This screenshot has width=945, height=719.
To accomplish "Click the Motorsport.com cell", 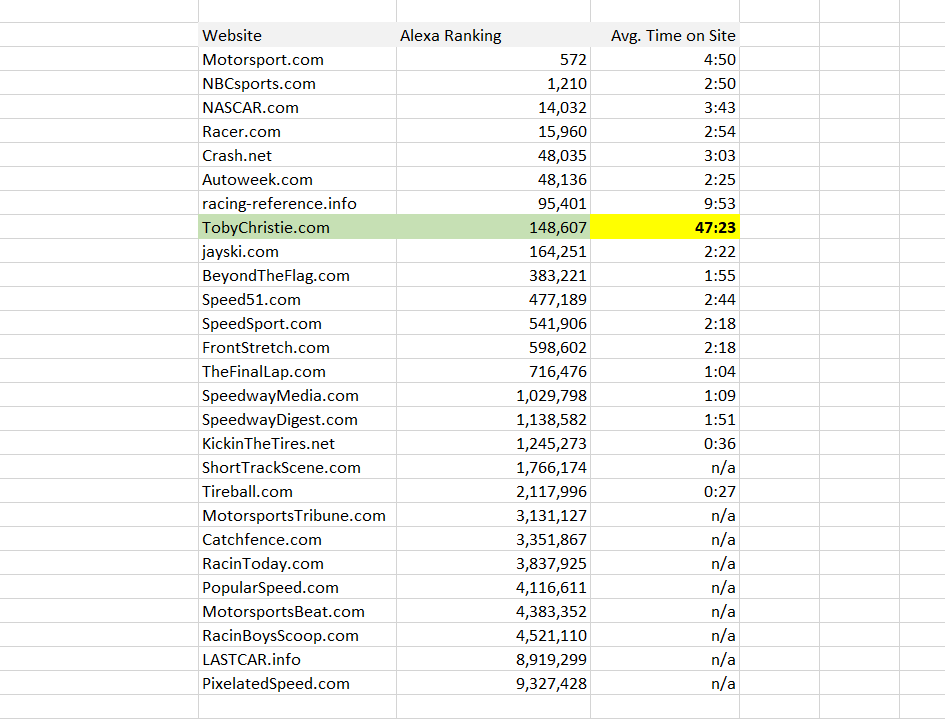I will (x=297, y=60).
